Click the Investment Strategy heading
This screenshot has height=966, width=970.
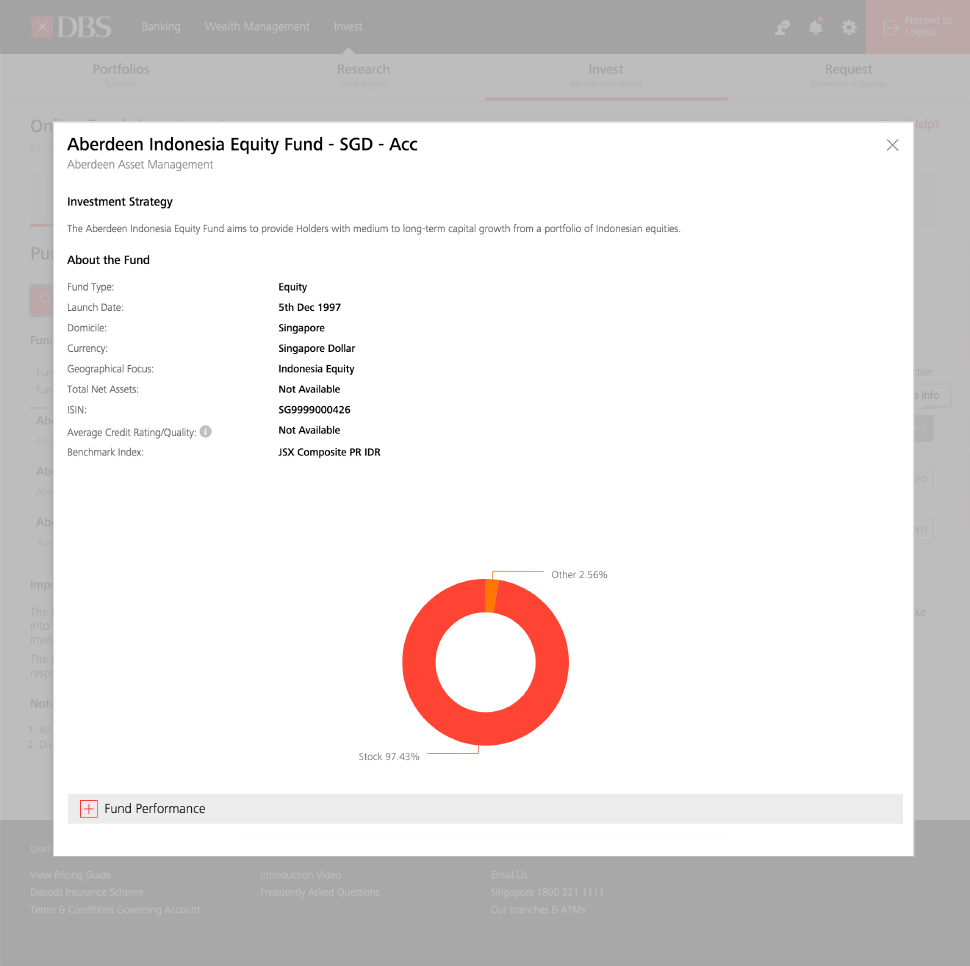pos(120,202)
